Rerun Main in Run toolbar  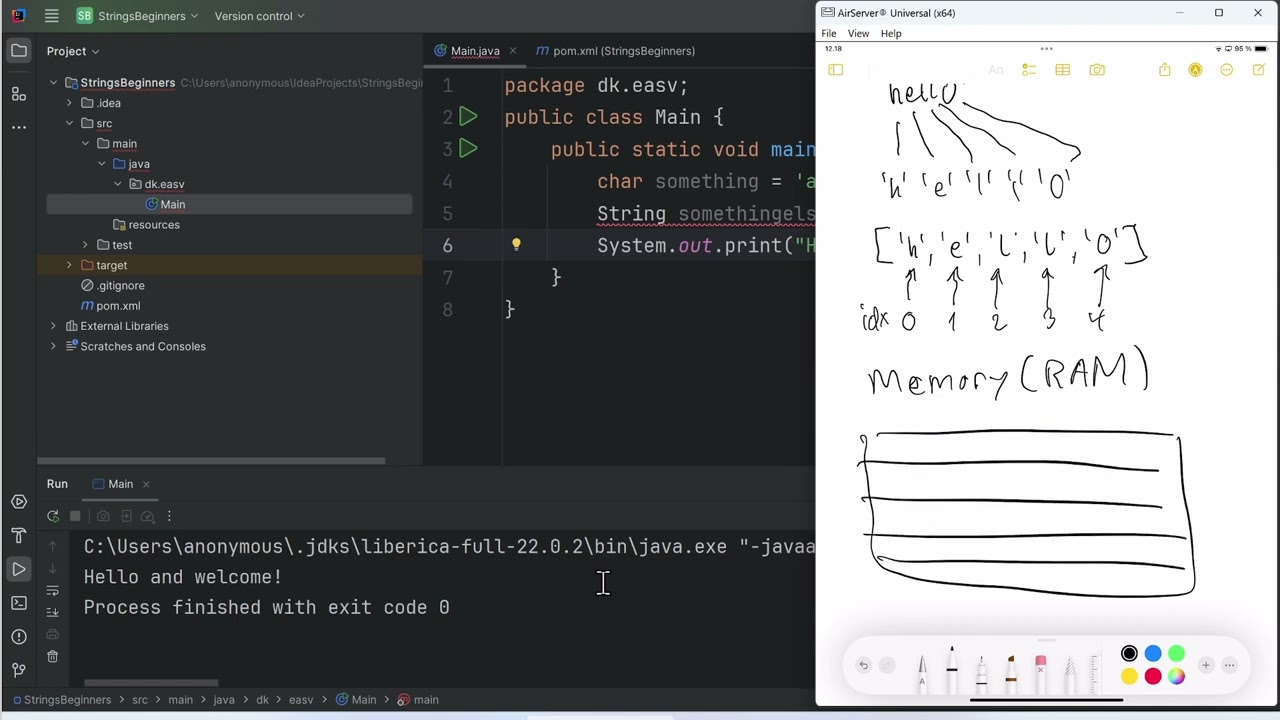53,516
